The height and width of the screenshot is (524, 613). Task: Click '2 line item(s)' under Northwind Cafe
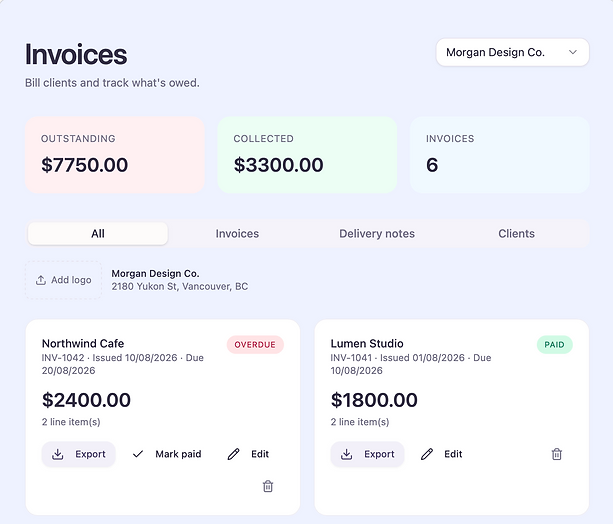71,422
